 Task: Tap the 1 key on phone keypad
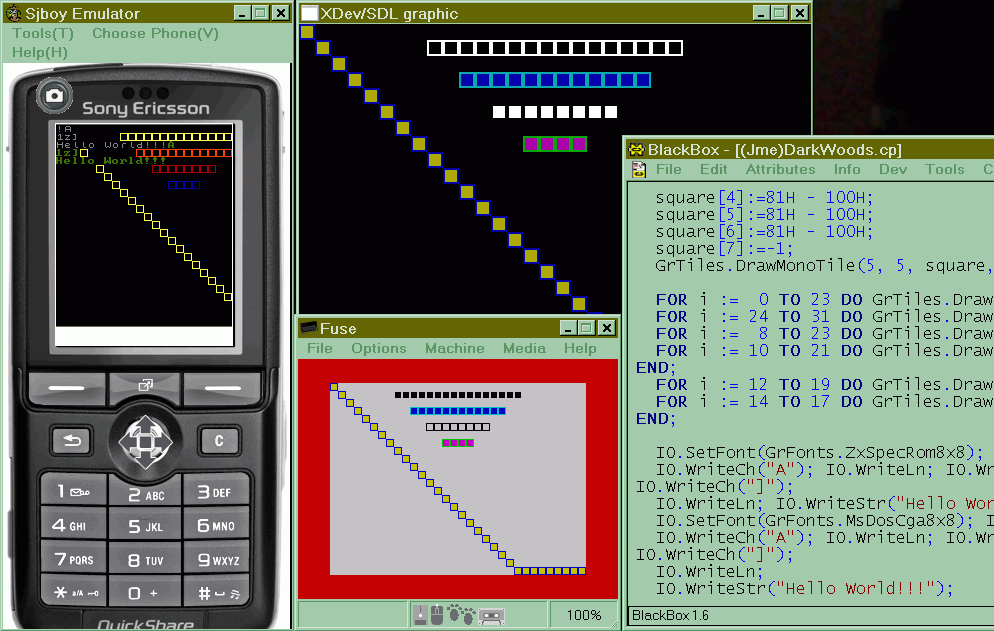(74, 491)
